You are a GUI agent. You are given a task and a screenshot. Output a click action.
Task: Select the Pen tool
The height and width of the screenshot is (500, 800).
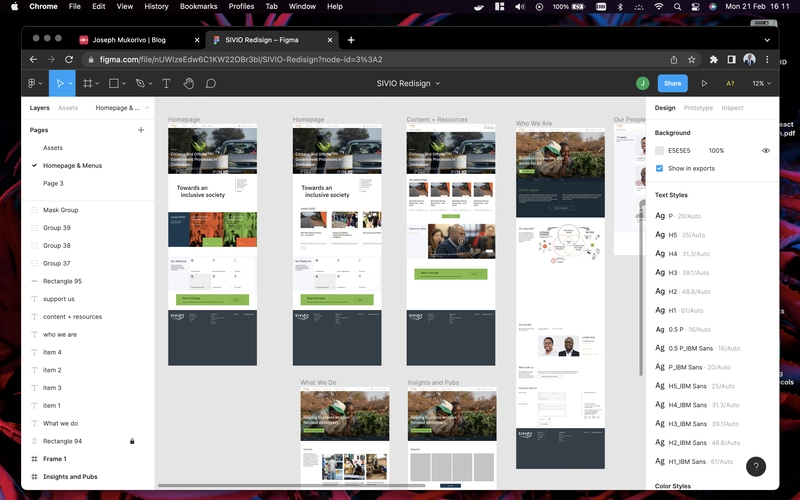click(140, 84)
